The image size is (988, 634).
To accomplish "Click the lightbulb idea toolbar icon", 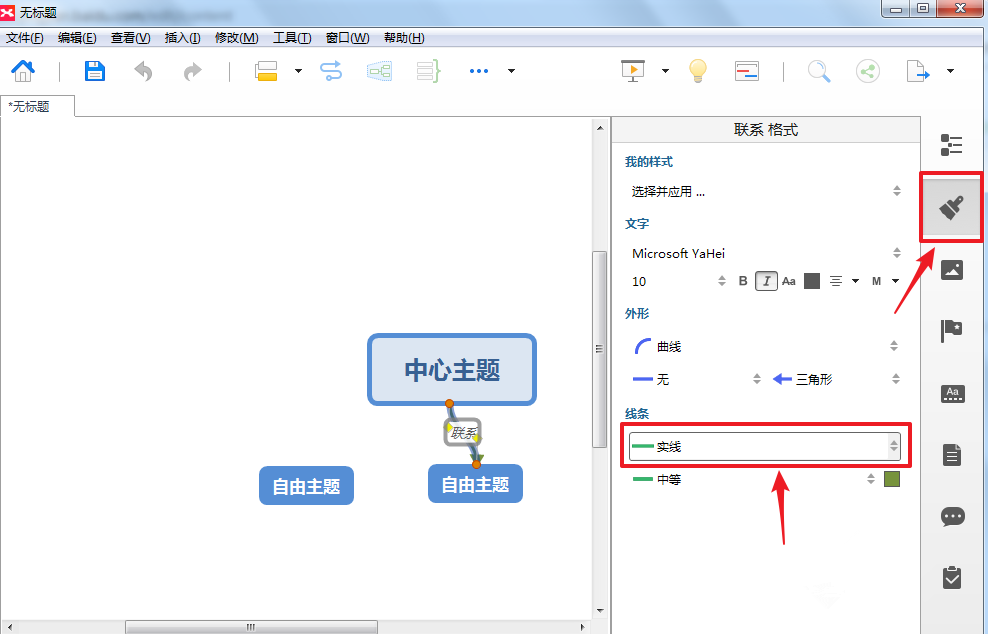I will coord(697,71).
